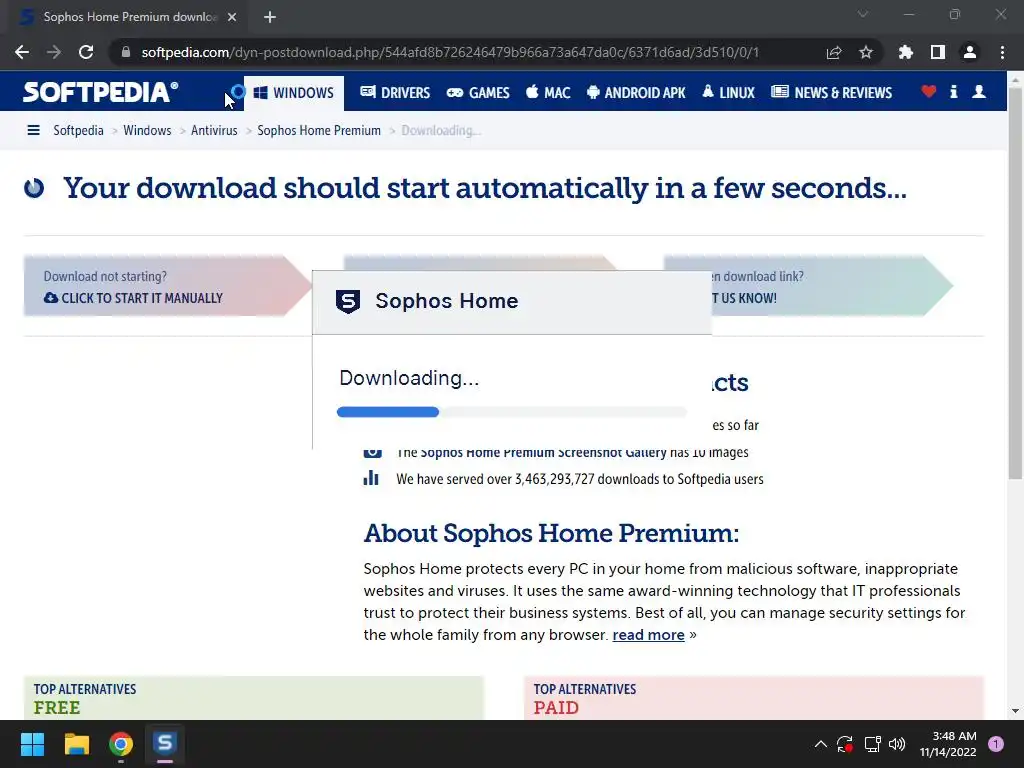The height and width of the screenshot is (768, 1024).
Task: Go to Softpedia breadcrumb link
Action: pos(78,131)
